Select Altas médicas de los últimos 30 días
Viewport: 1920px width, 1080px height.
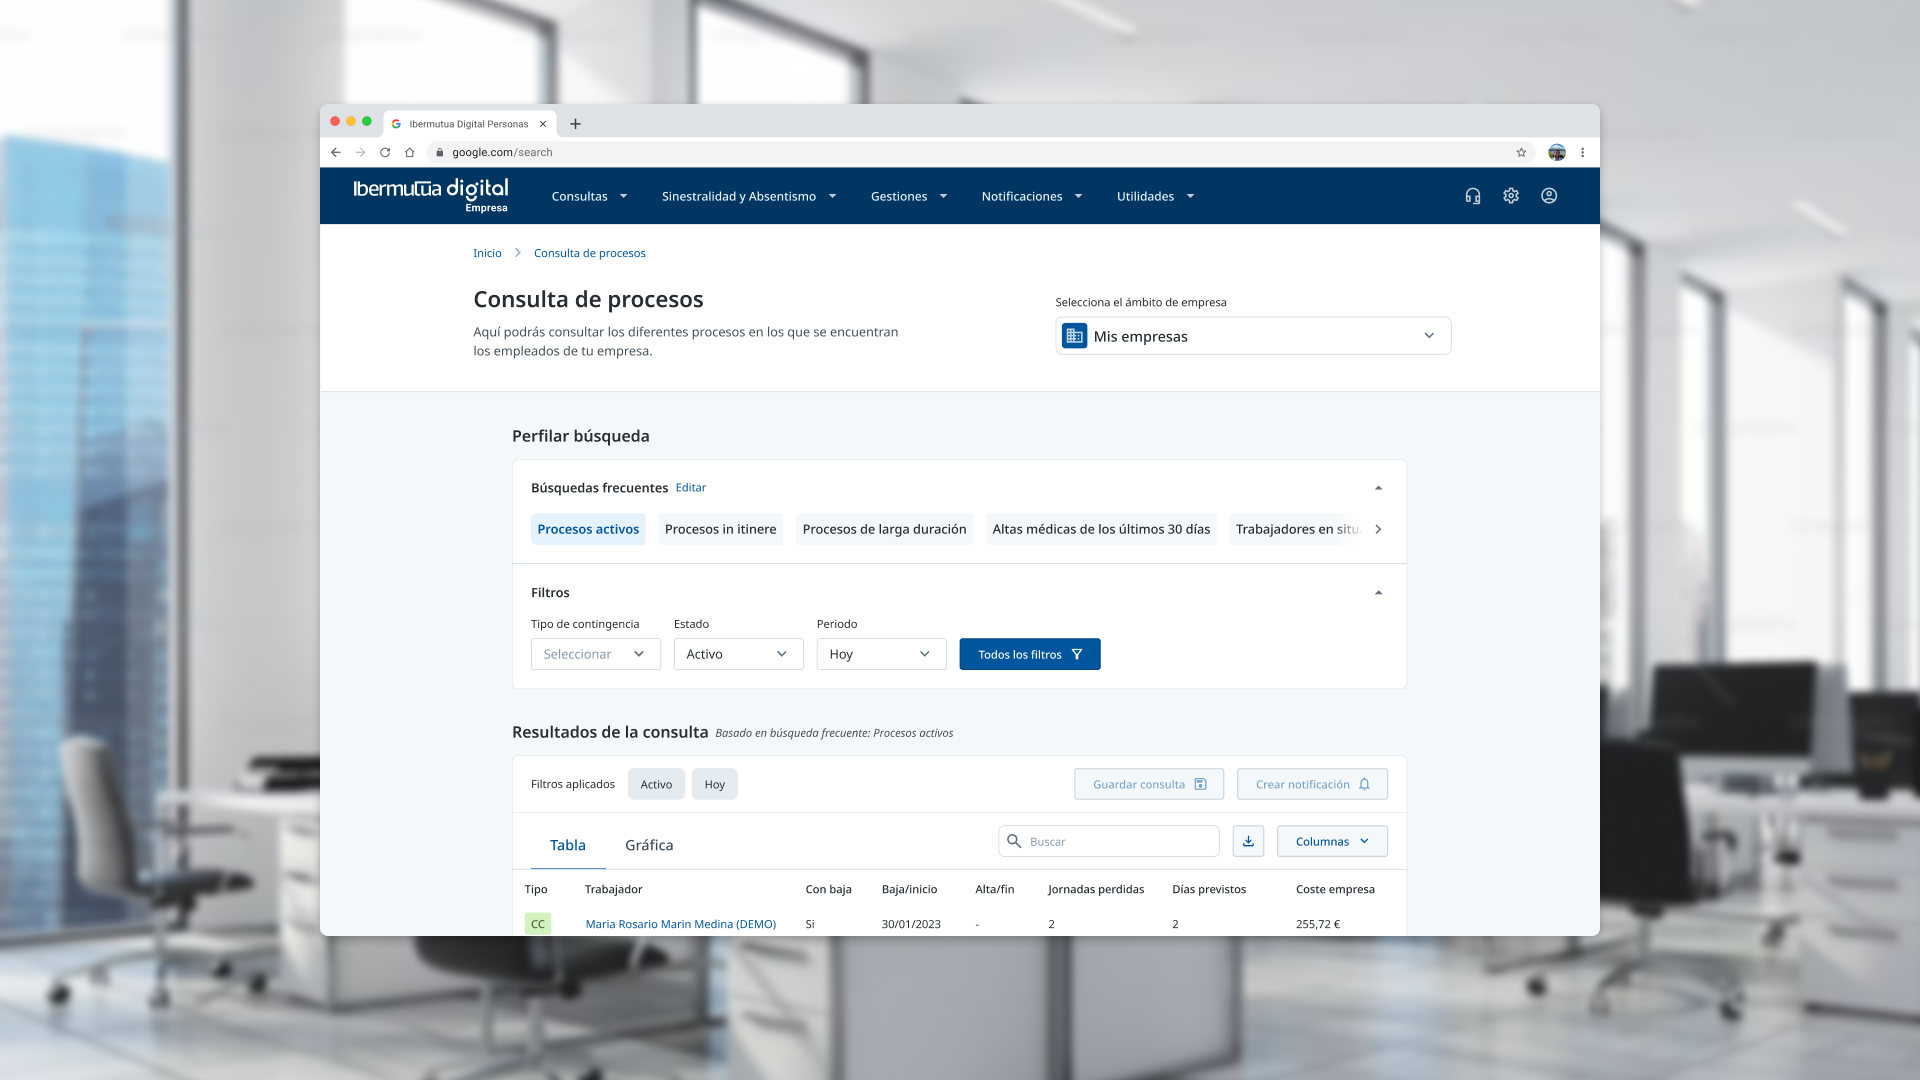(x=1101, y=529)
